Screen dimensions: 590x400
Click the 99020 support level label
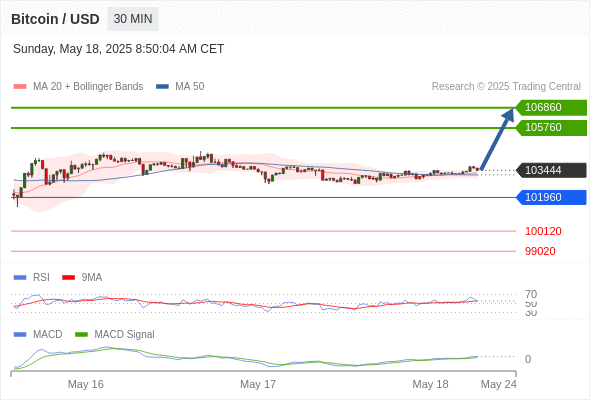tap(540, 251)
